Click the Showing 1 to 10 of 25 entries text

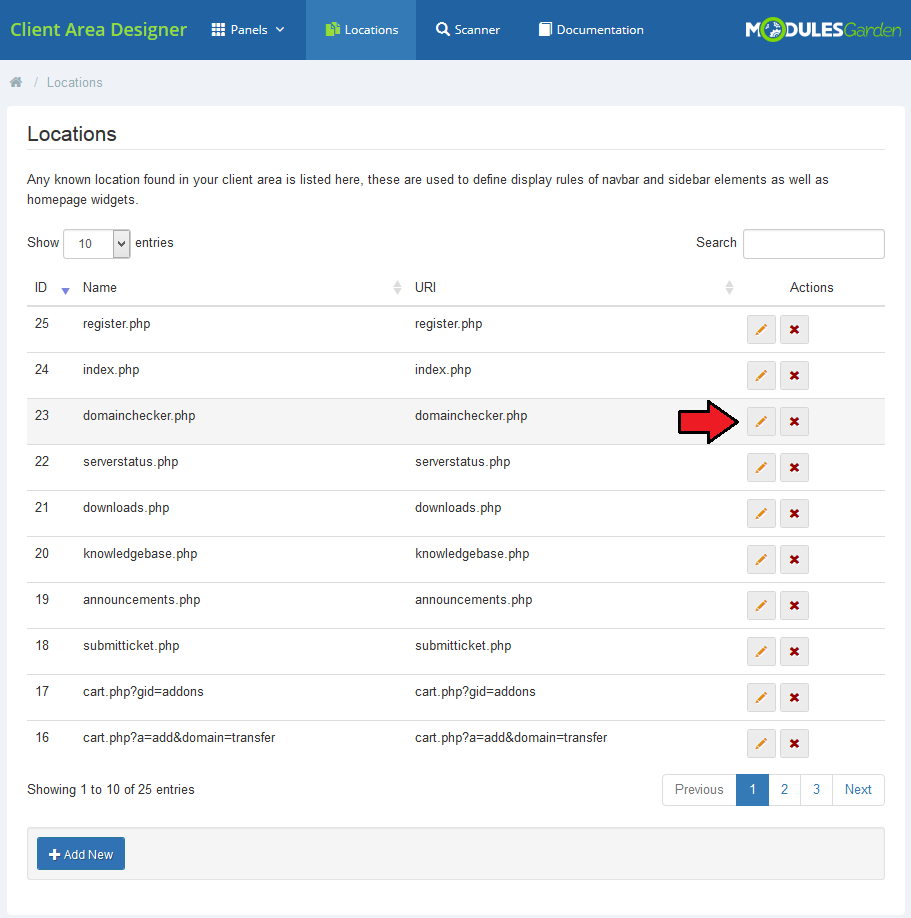pos(111,790)
